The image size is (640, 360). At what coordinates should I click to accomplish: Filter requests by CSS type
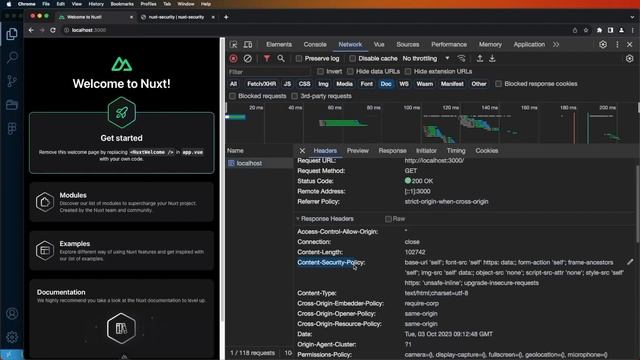(x=304, y=84)
